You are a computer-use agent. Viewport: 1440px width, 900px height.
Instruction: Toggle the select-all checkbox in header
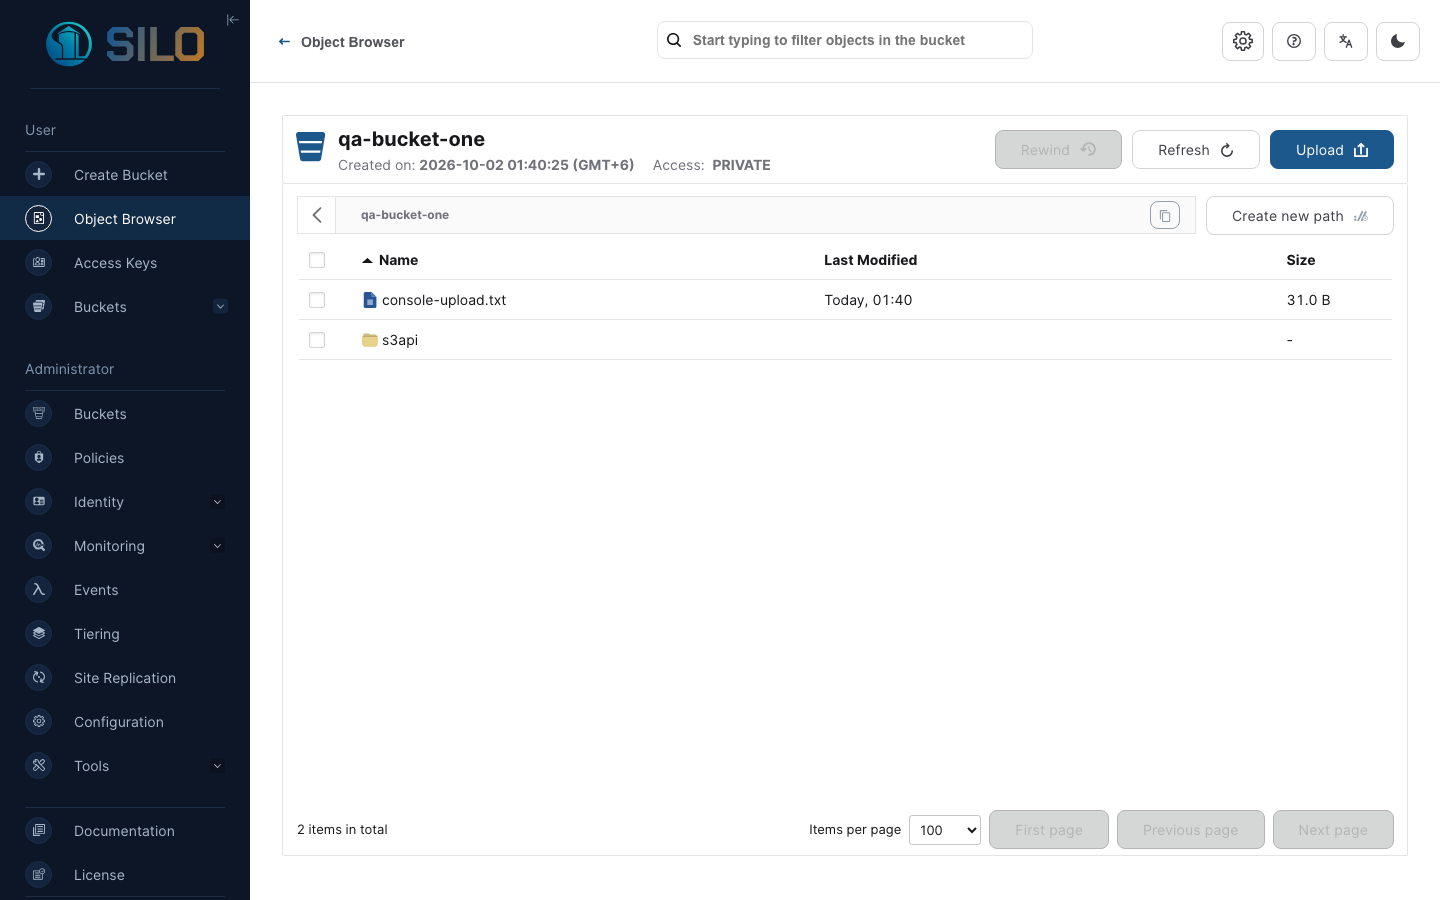click(x=317, y=260)
